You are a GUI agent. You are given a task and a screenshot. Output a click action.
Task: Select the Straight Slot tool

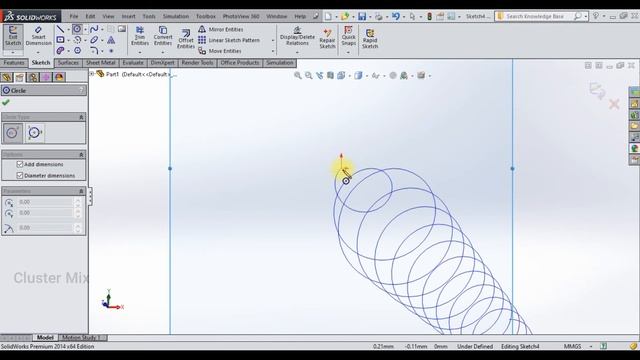(x=60, y=51)
